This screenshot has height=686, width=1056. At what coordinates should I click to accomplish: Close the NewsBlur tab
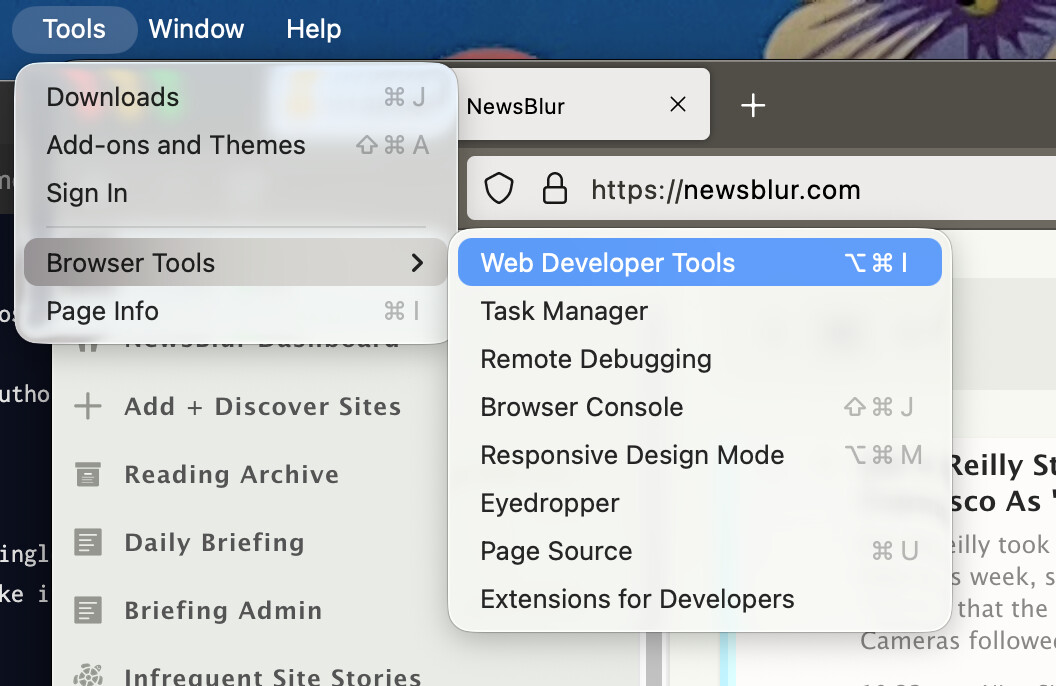pyautogui.click(x=678, y=105)
